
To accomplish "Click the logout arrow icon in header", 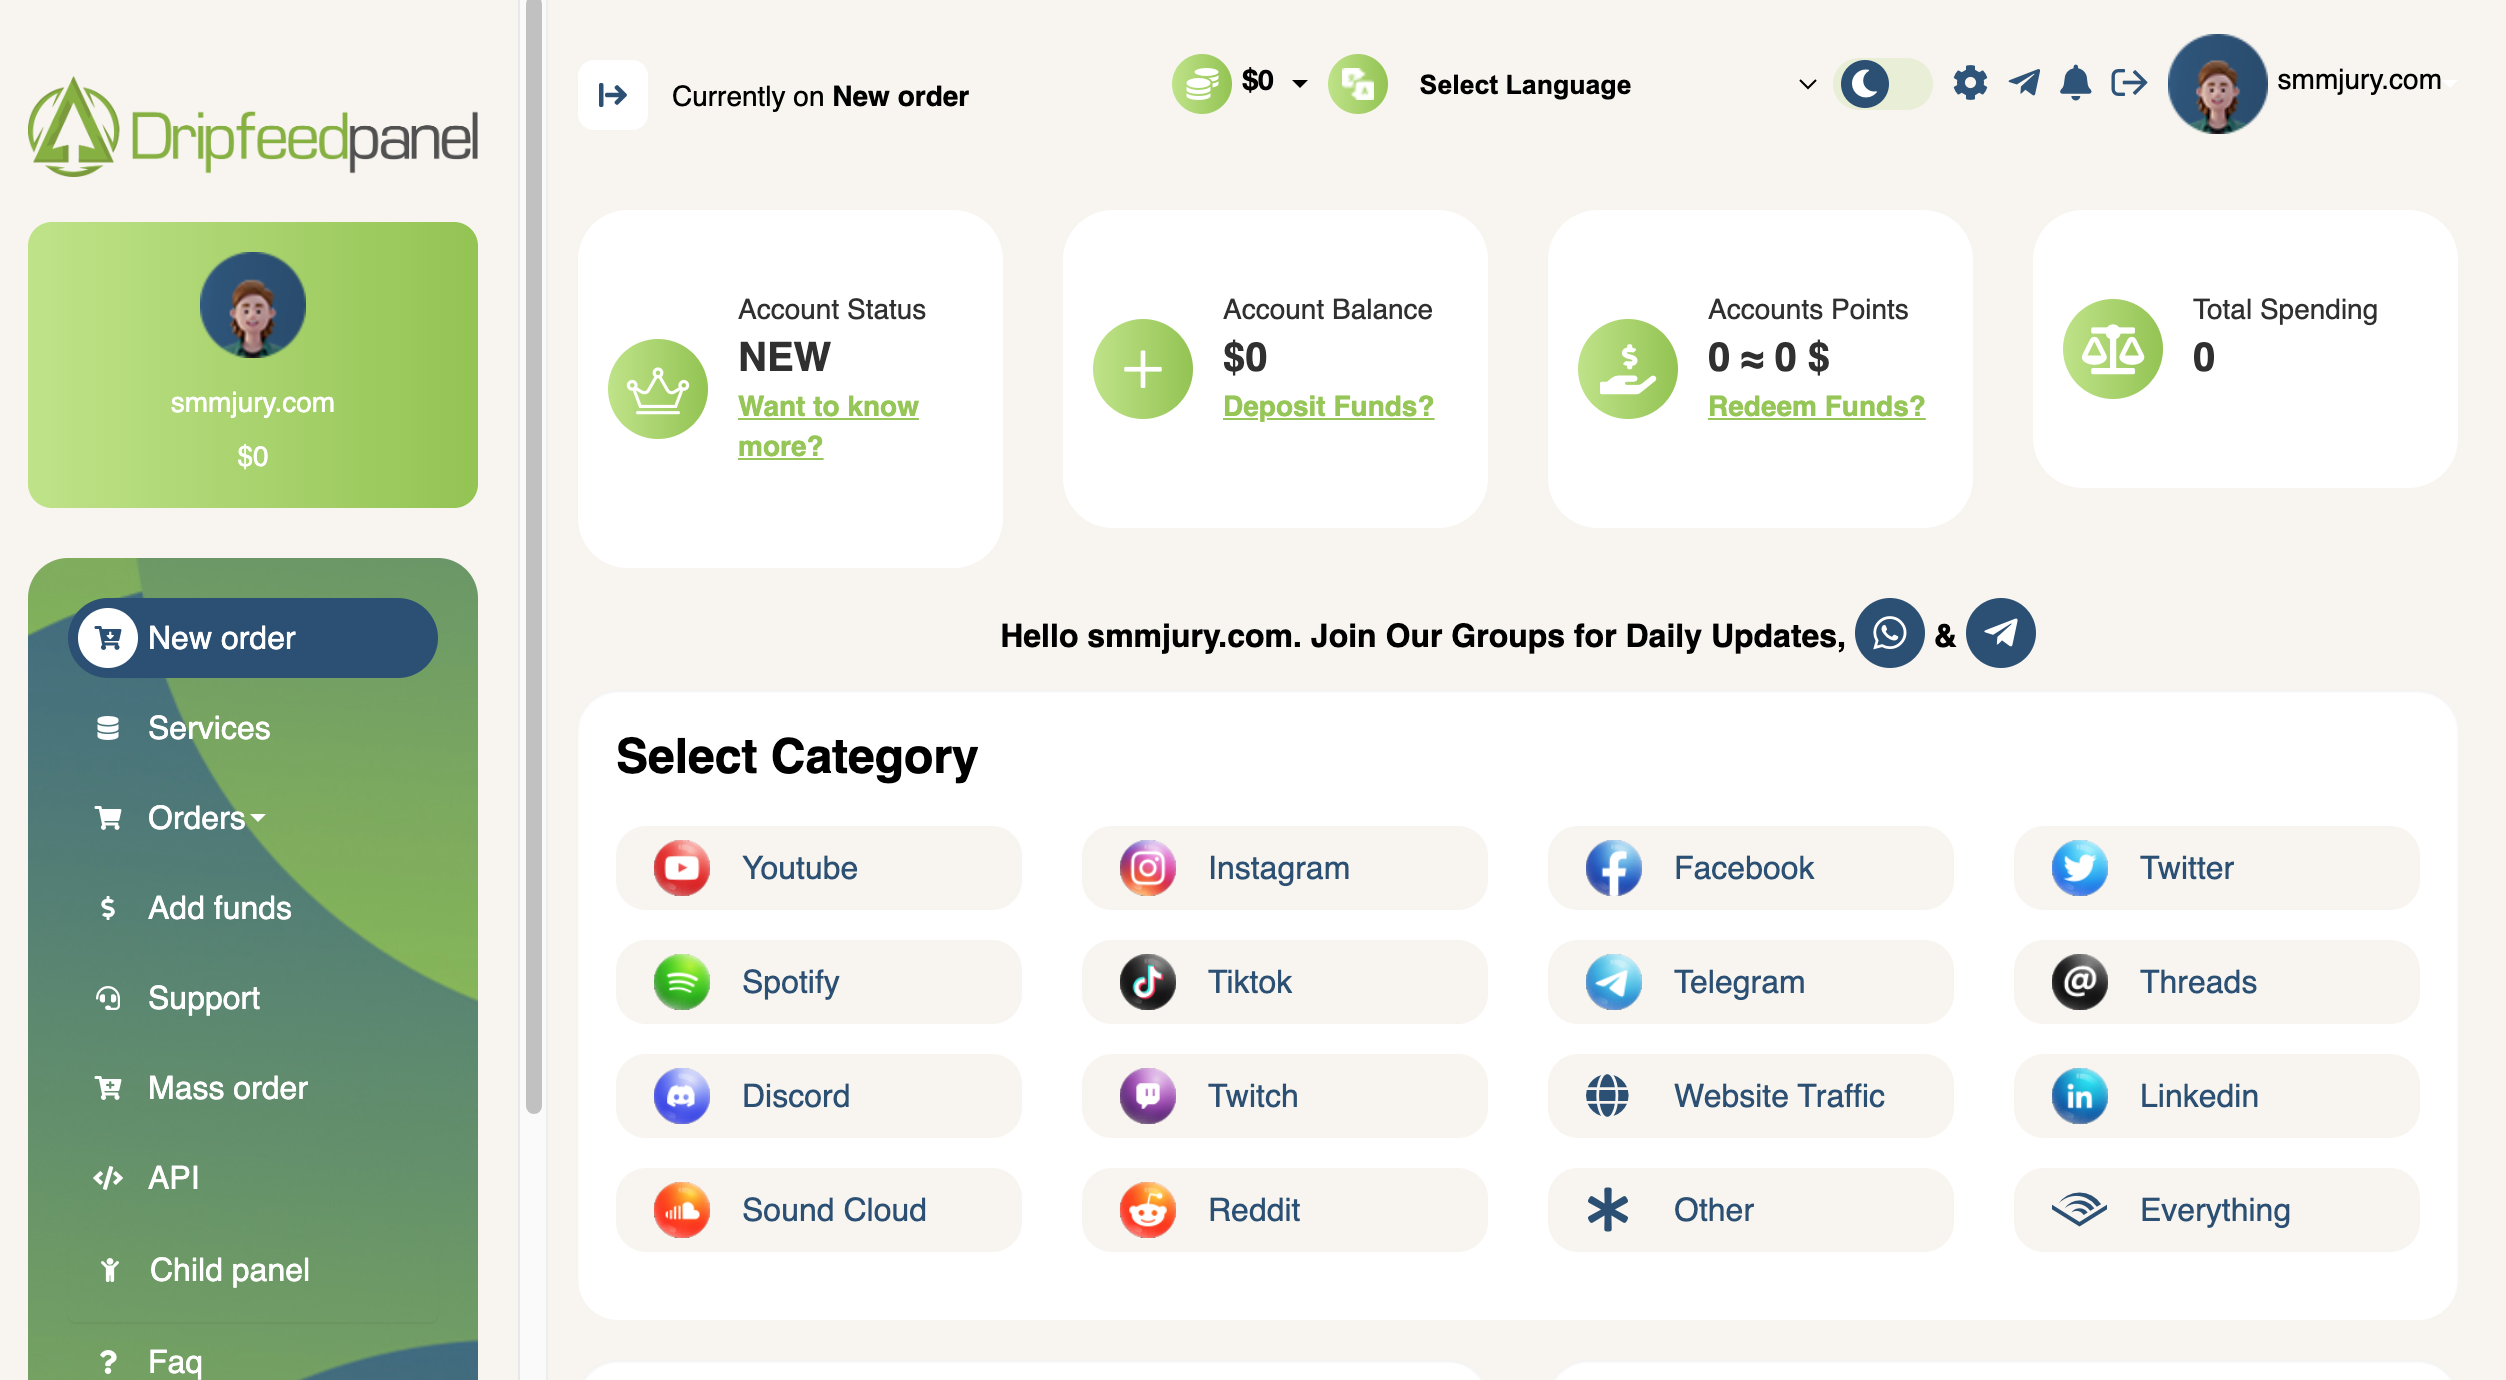I will [2129, 83].
